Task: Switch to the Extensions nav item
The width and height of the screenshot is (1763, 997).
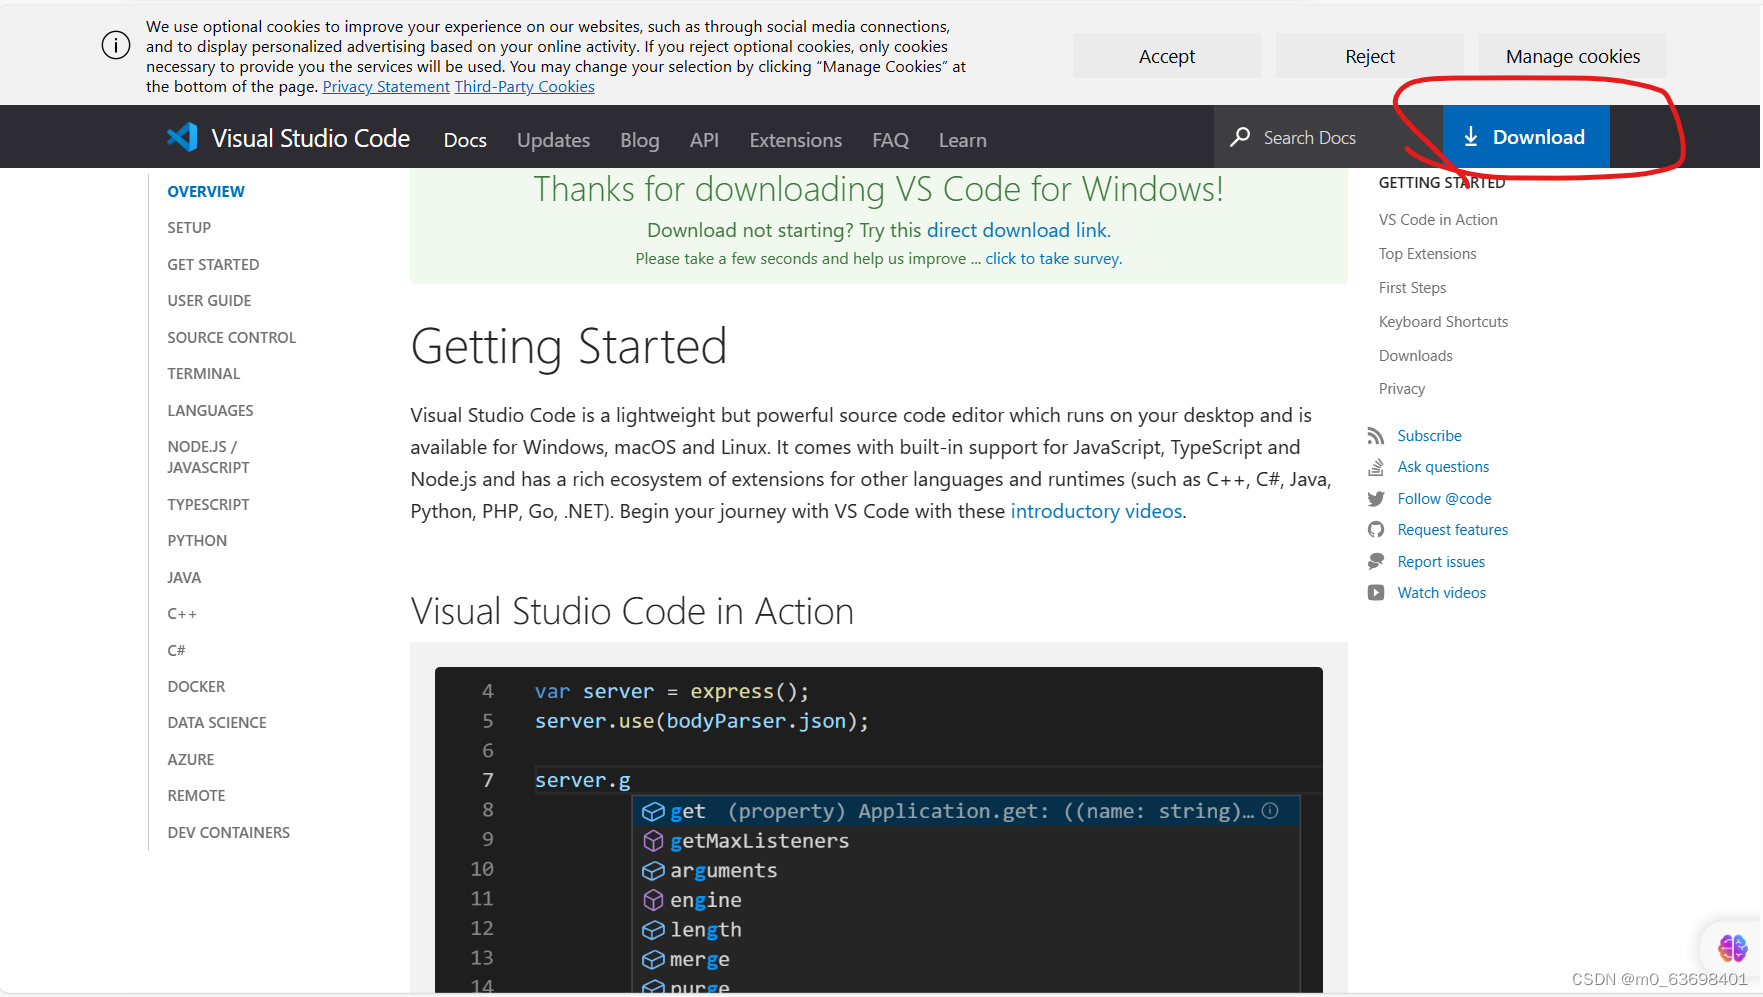Action: coord(795,140)
